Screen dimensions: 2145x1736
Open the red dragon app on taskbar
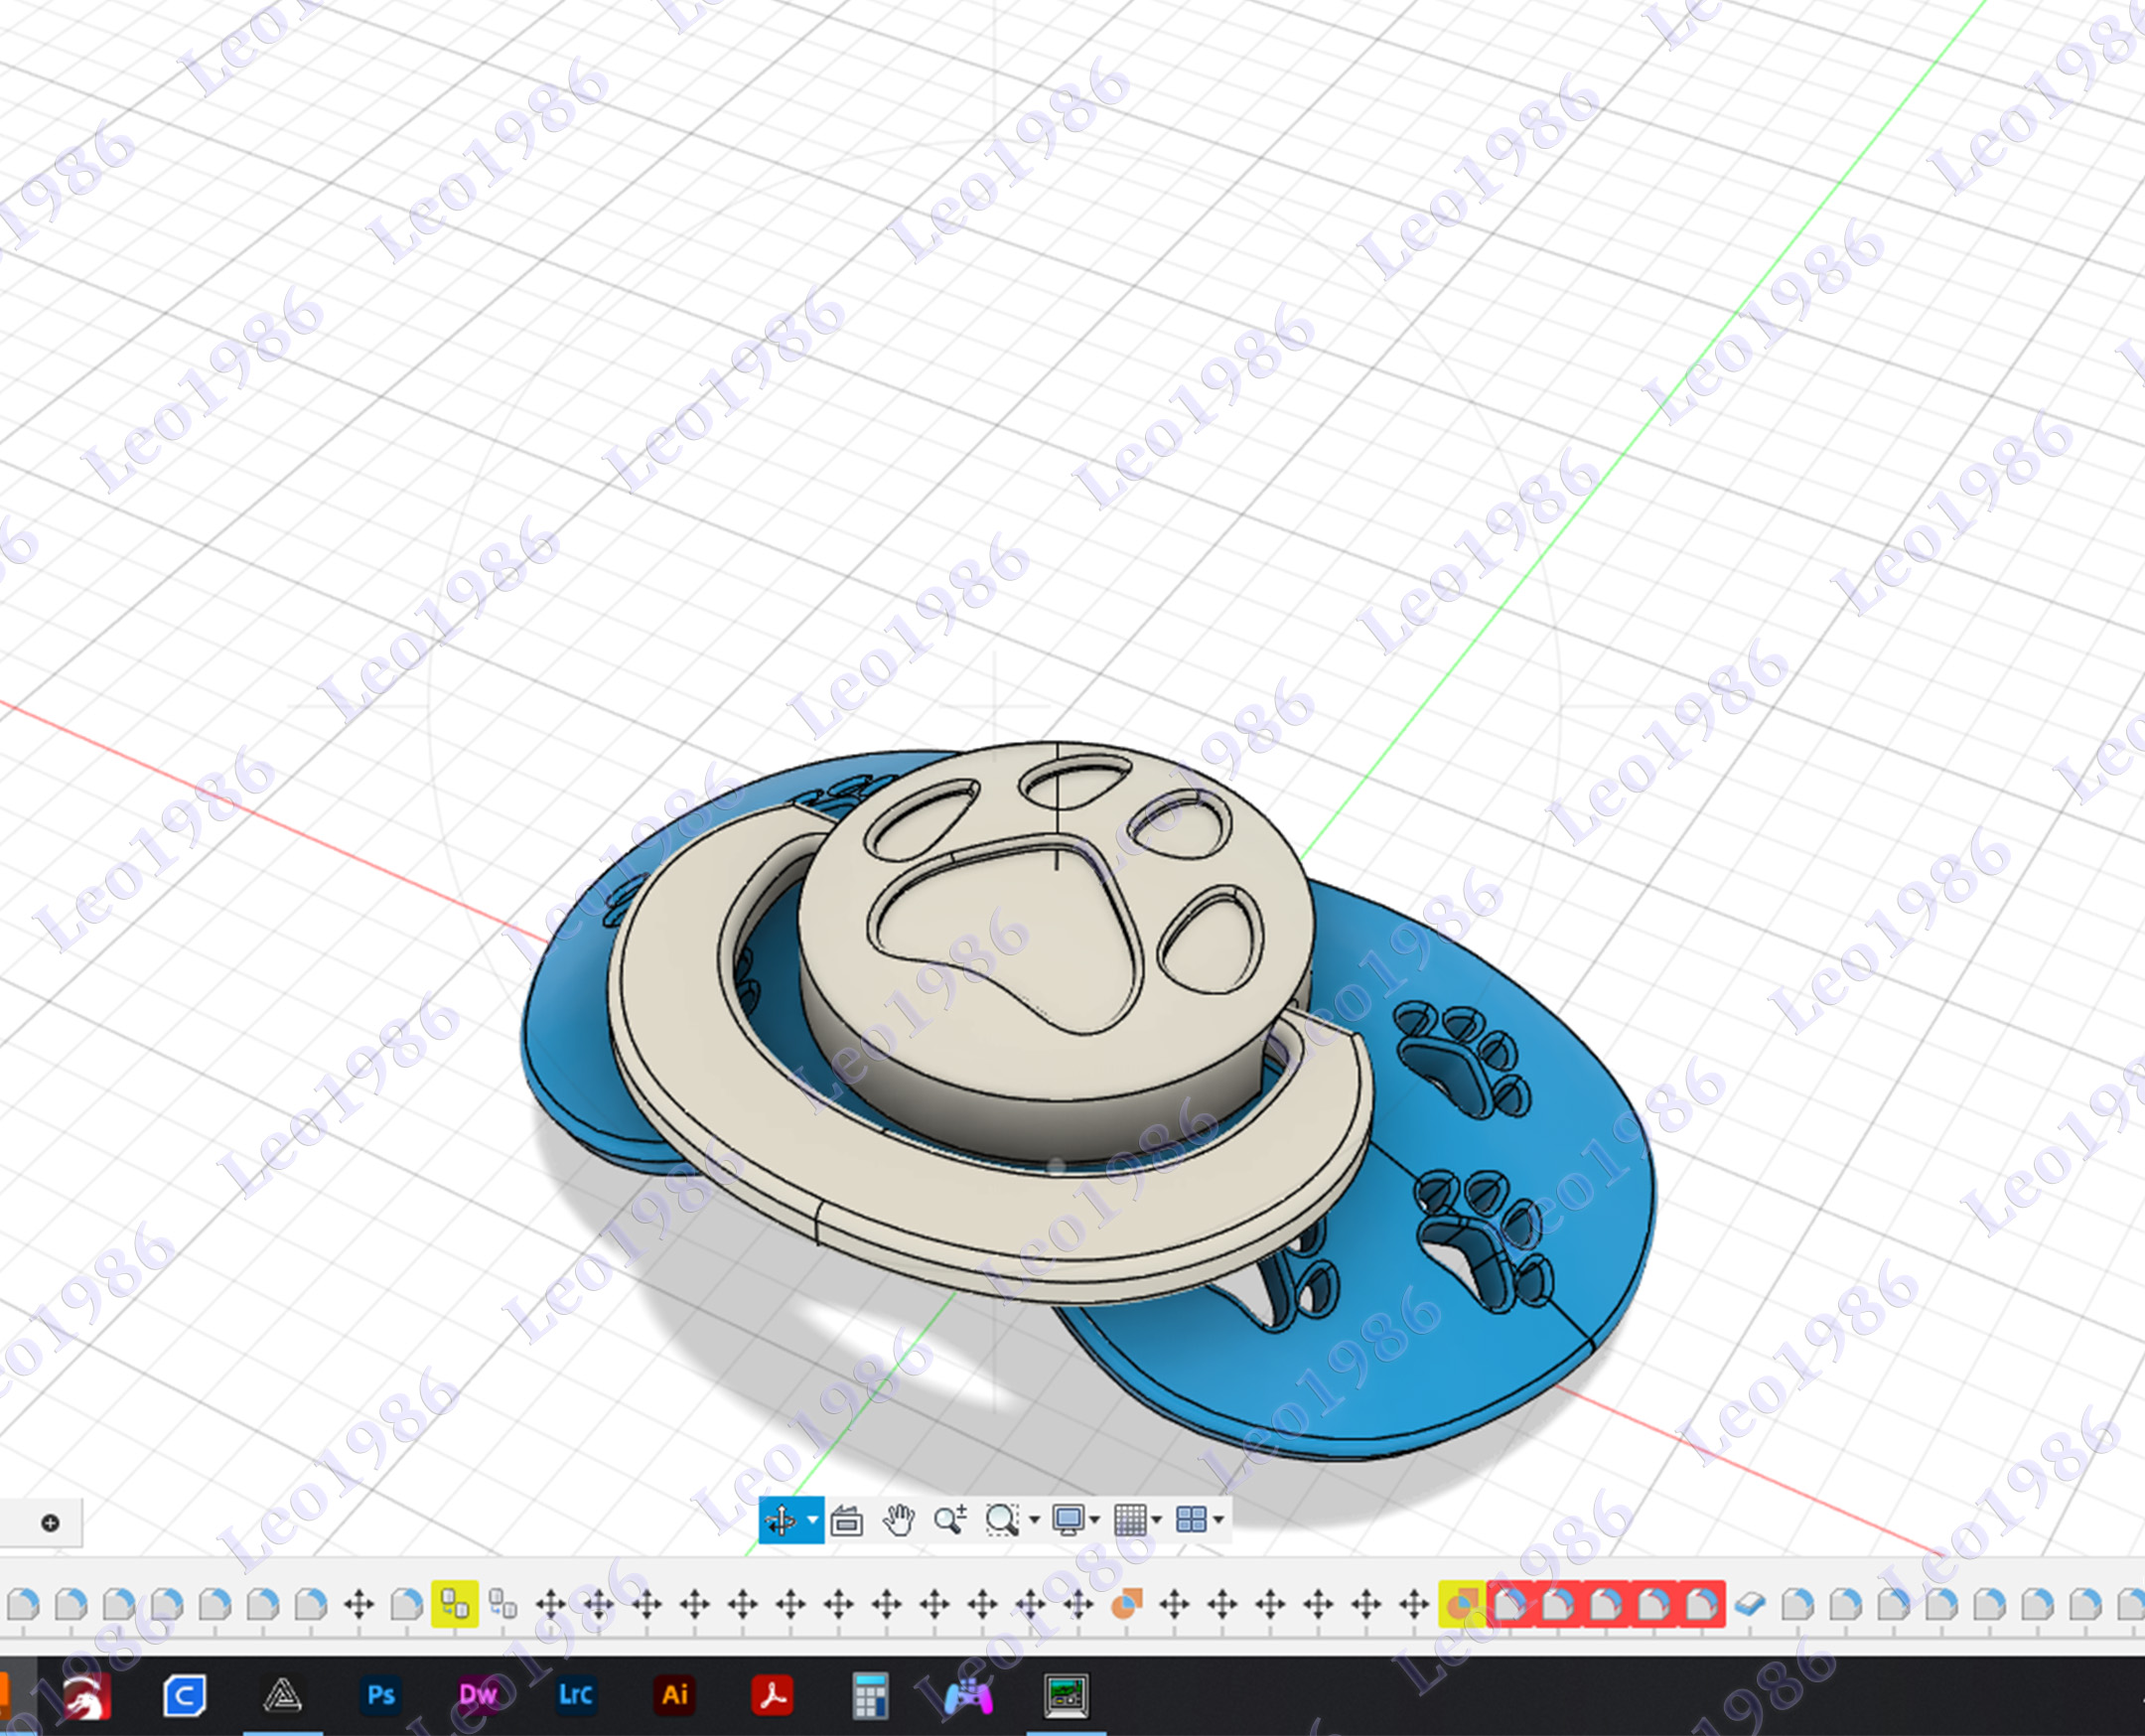click(87, 1696)
